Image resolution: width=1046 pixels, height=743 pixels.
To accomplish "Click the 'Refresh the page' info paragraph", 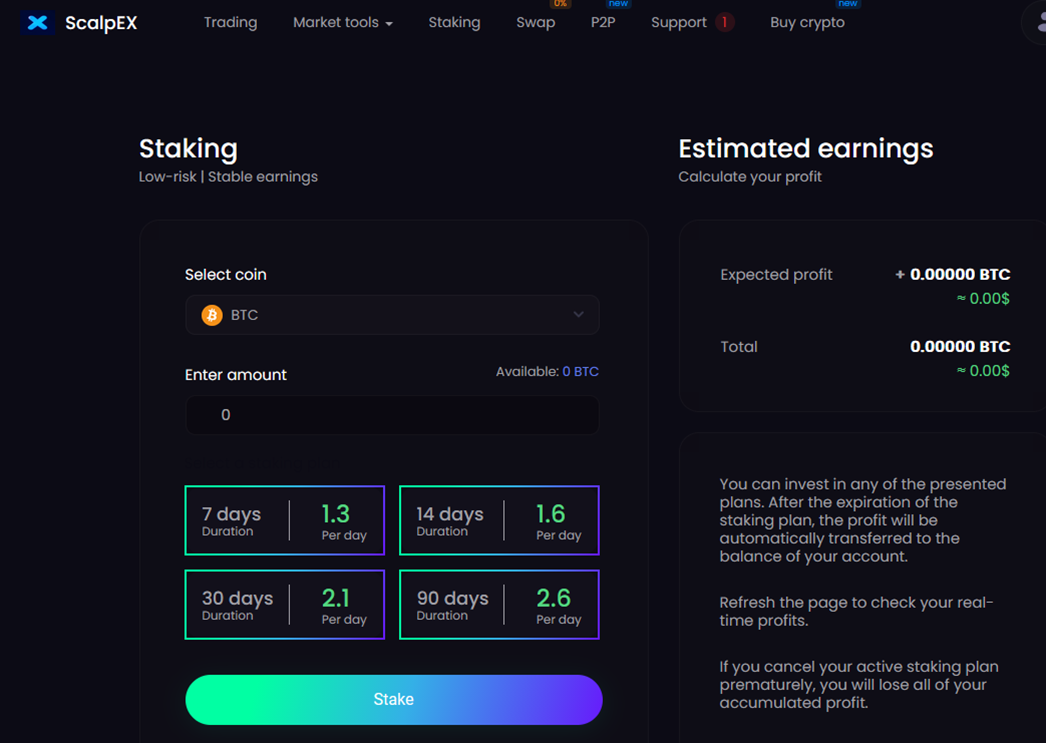I will [856, 612].
